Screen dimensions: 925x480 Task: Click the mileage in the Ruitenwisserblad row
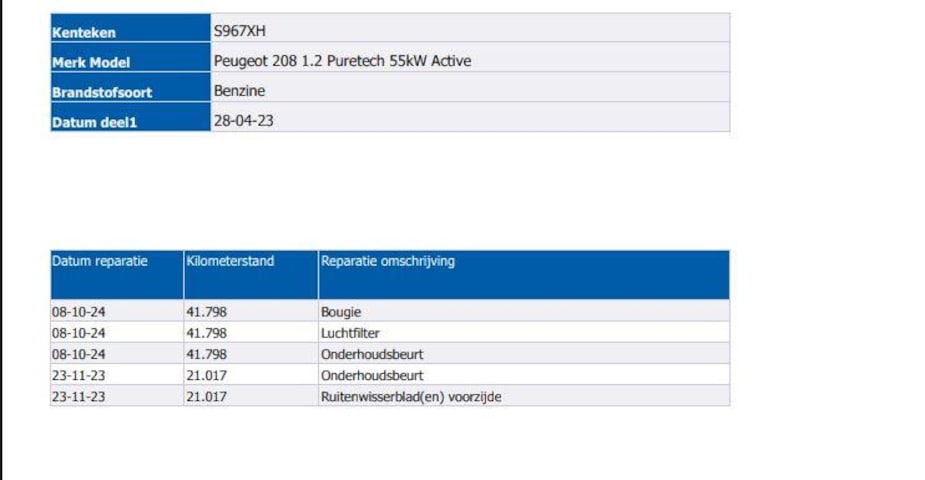click(207, 397)
